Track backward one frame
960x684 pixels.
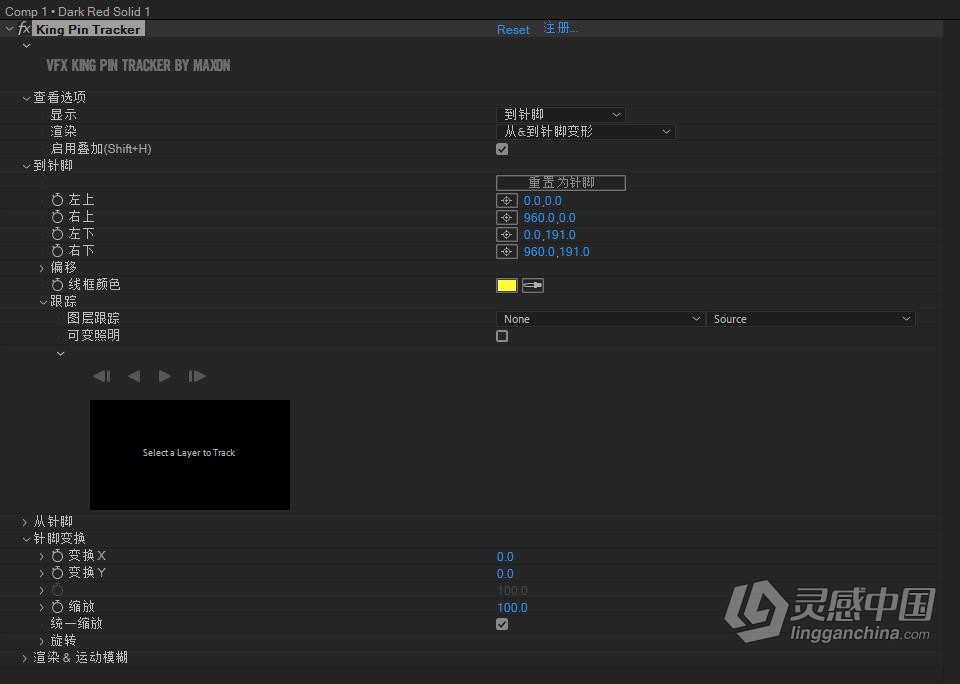(134, 376)
